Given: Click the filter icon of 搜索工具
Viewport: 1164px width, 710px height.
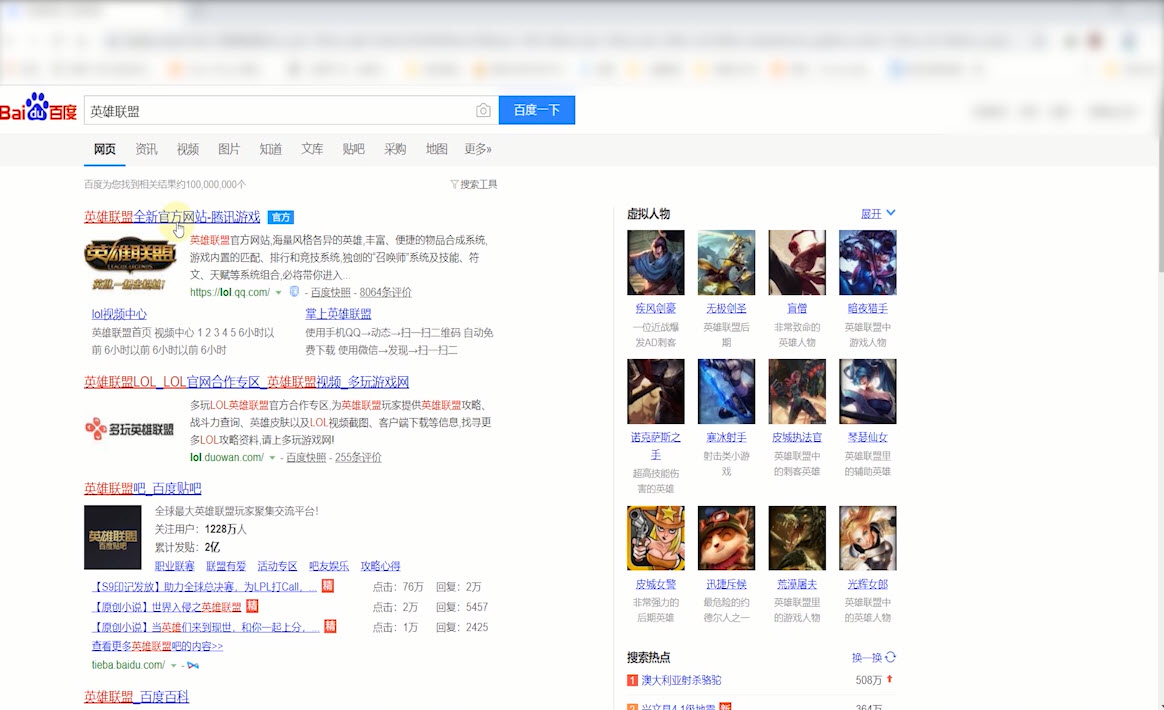Looking at the screenshot, I should click(454, 184).
